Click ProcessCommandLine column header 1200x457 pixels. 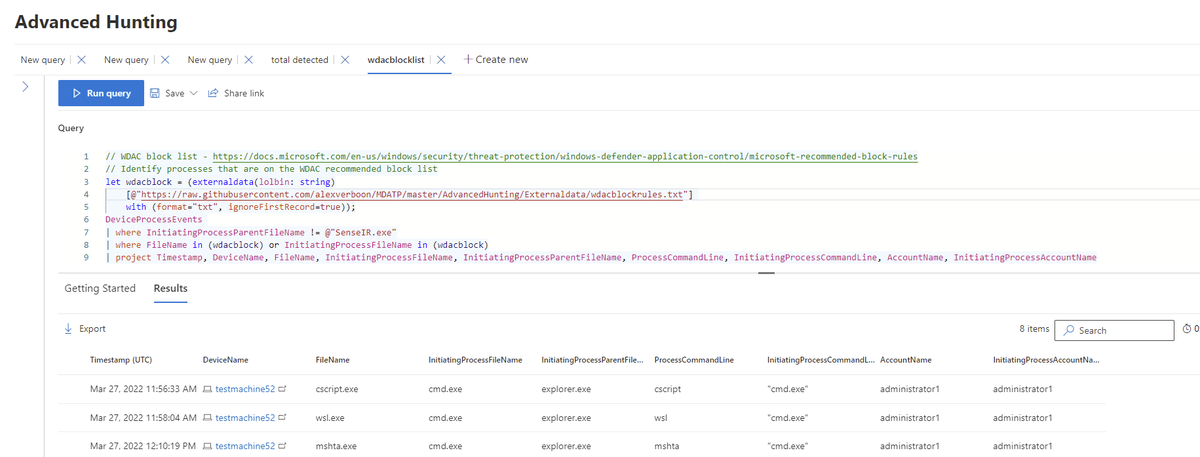click(694, 360)
